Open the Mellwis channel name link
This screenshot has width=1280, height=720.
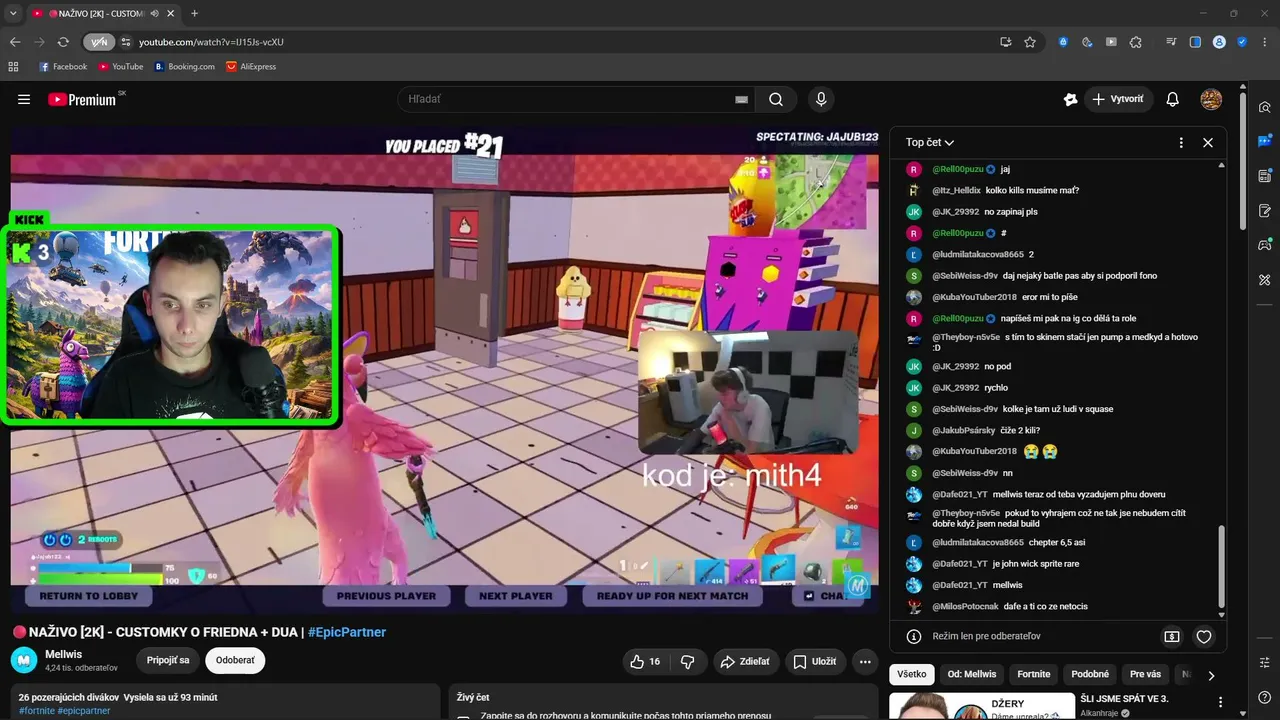click(x=65, y=655)
